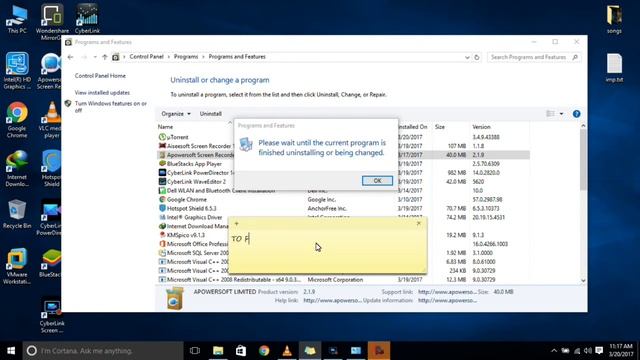Select BlueStacks App Player entry
This screenshot has width=640, height=360.
click(194, 164)
